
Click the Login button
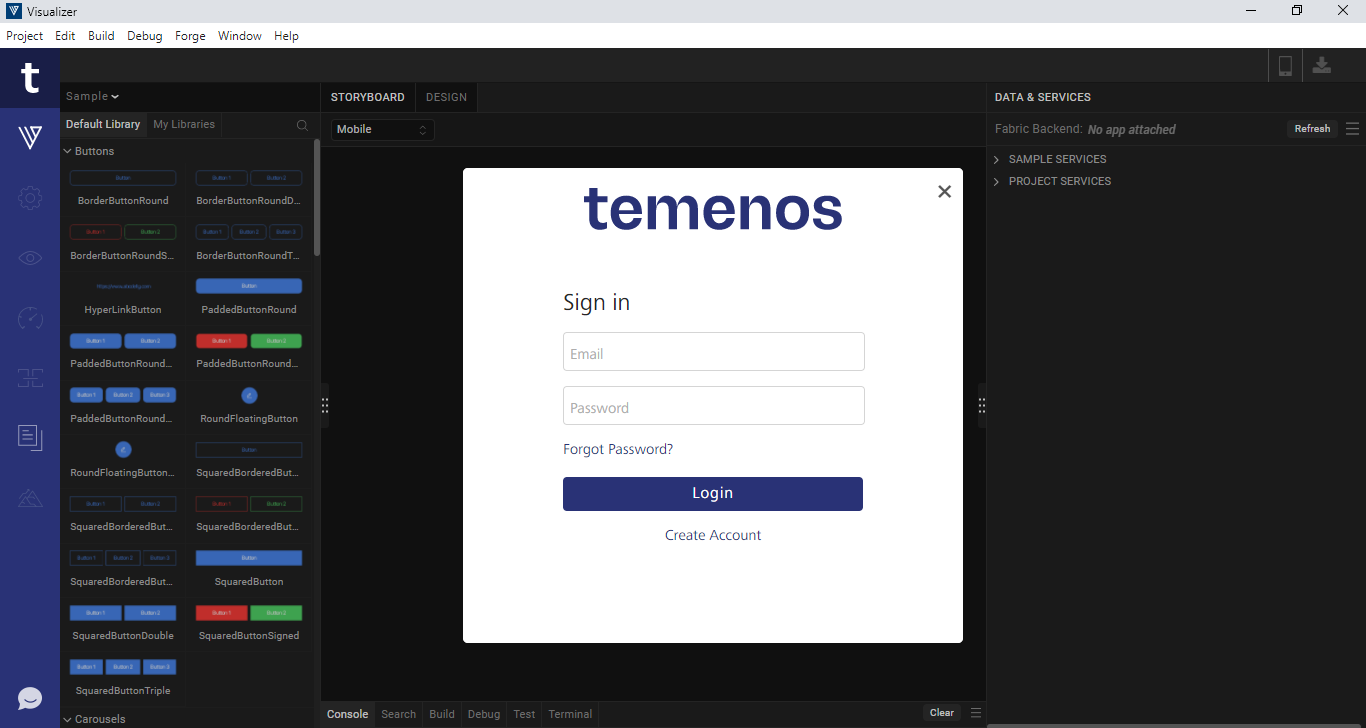click(x=713, y=494)
